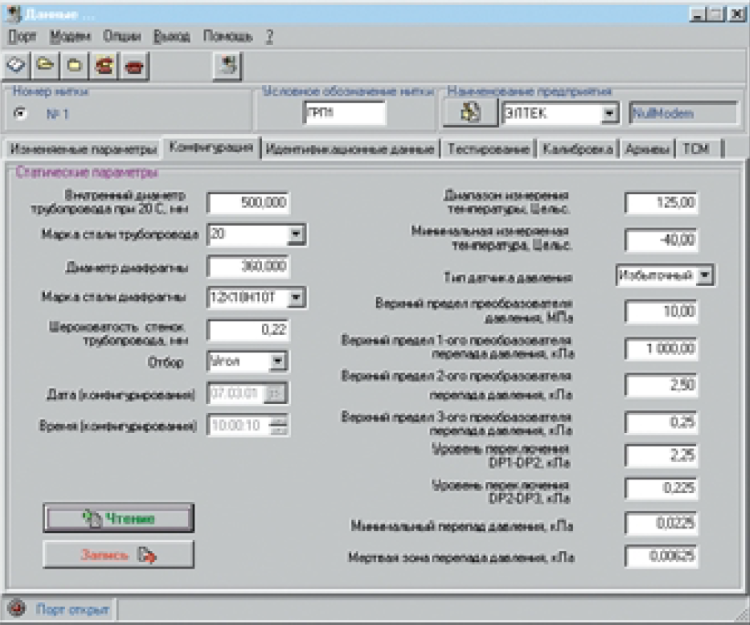
Task: Click the Порт открыт status text
Action: click(72, 610)
